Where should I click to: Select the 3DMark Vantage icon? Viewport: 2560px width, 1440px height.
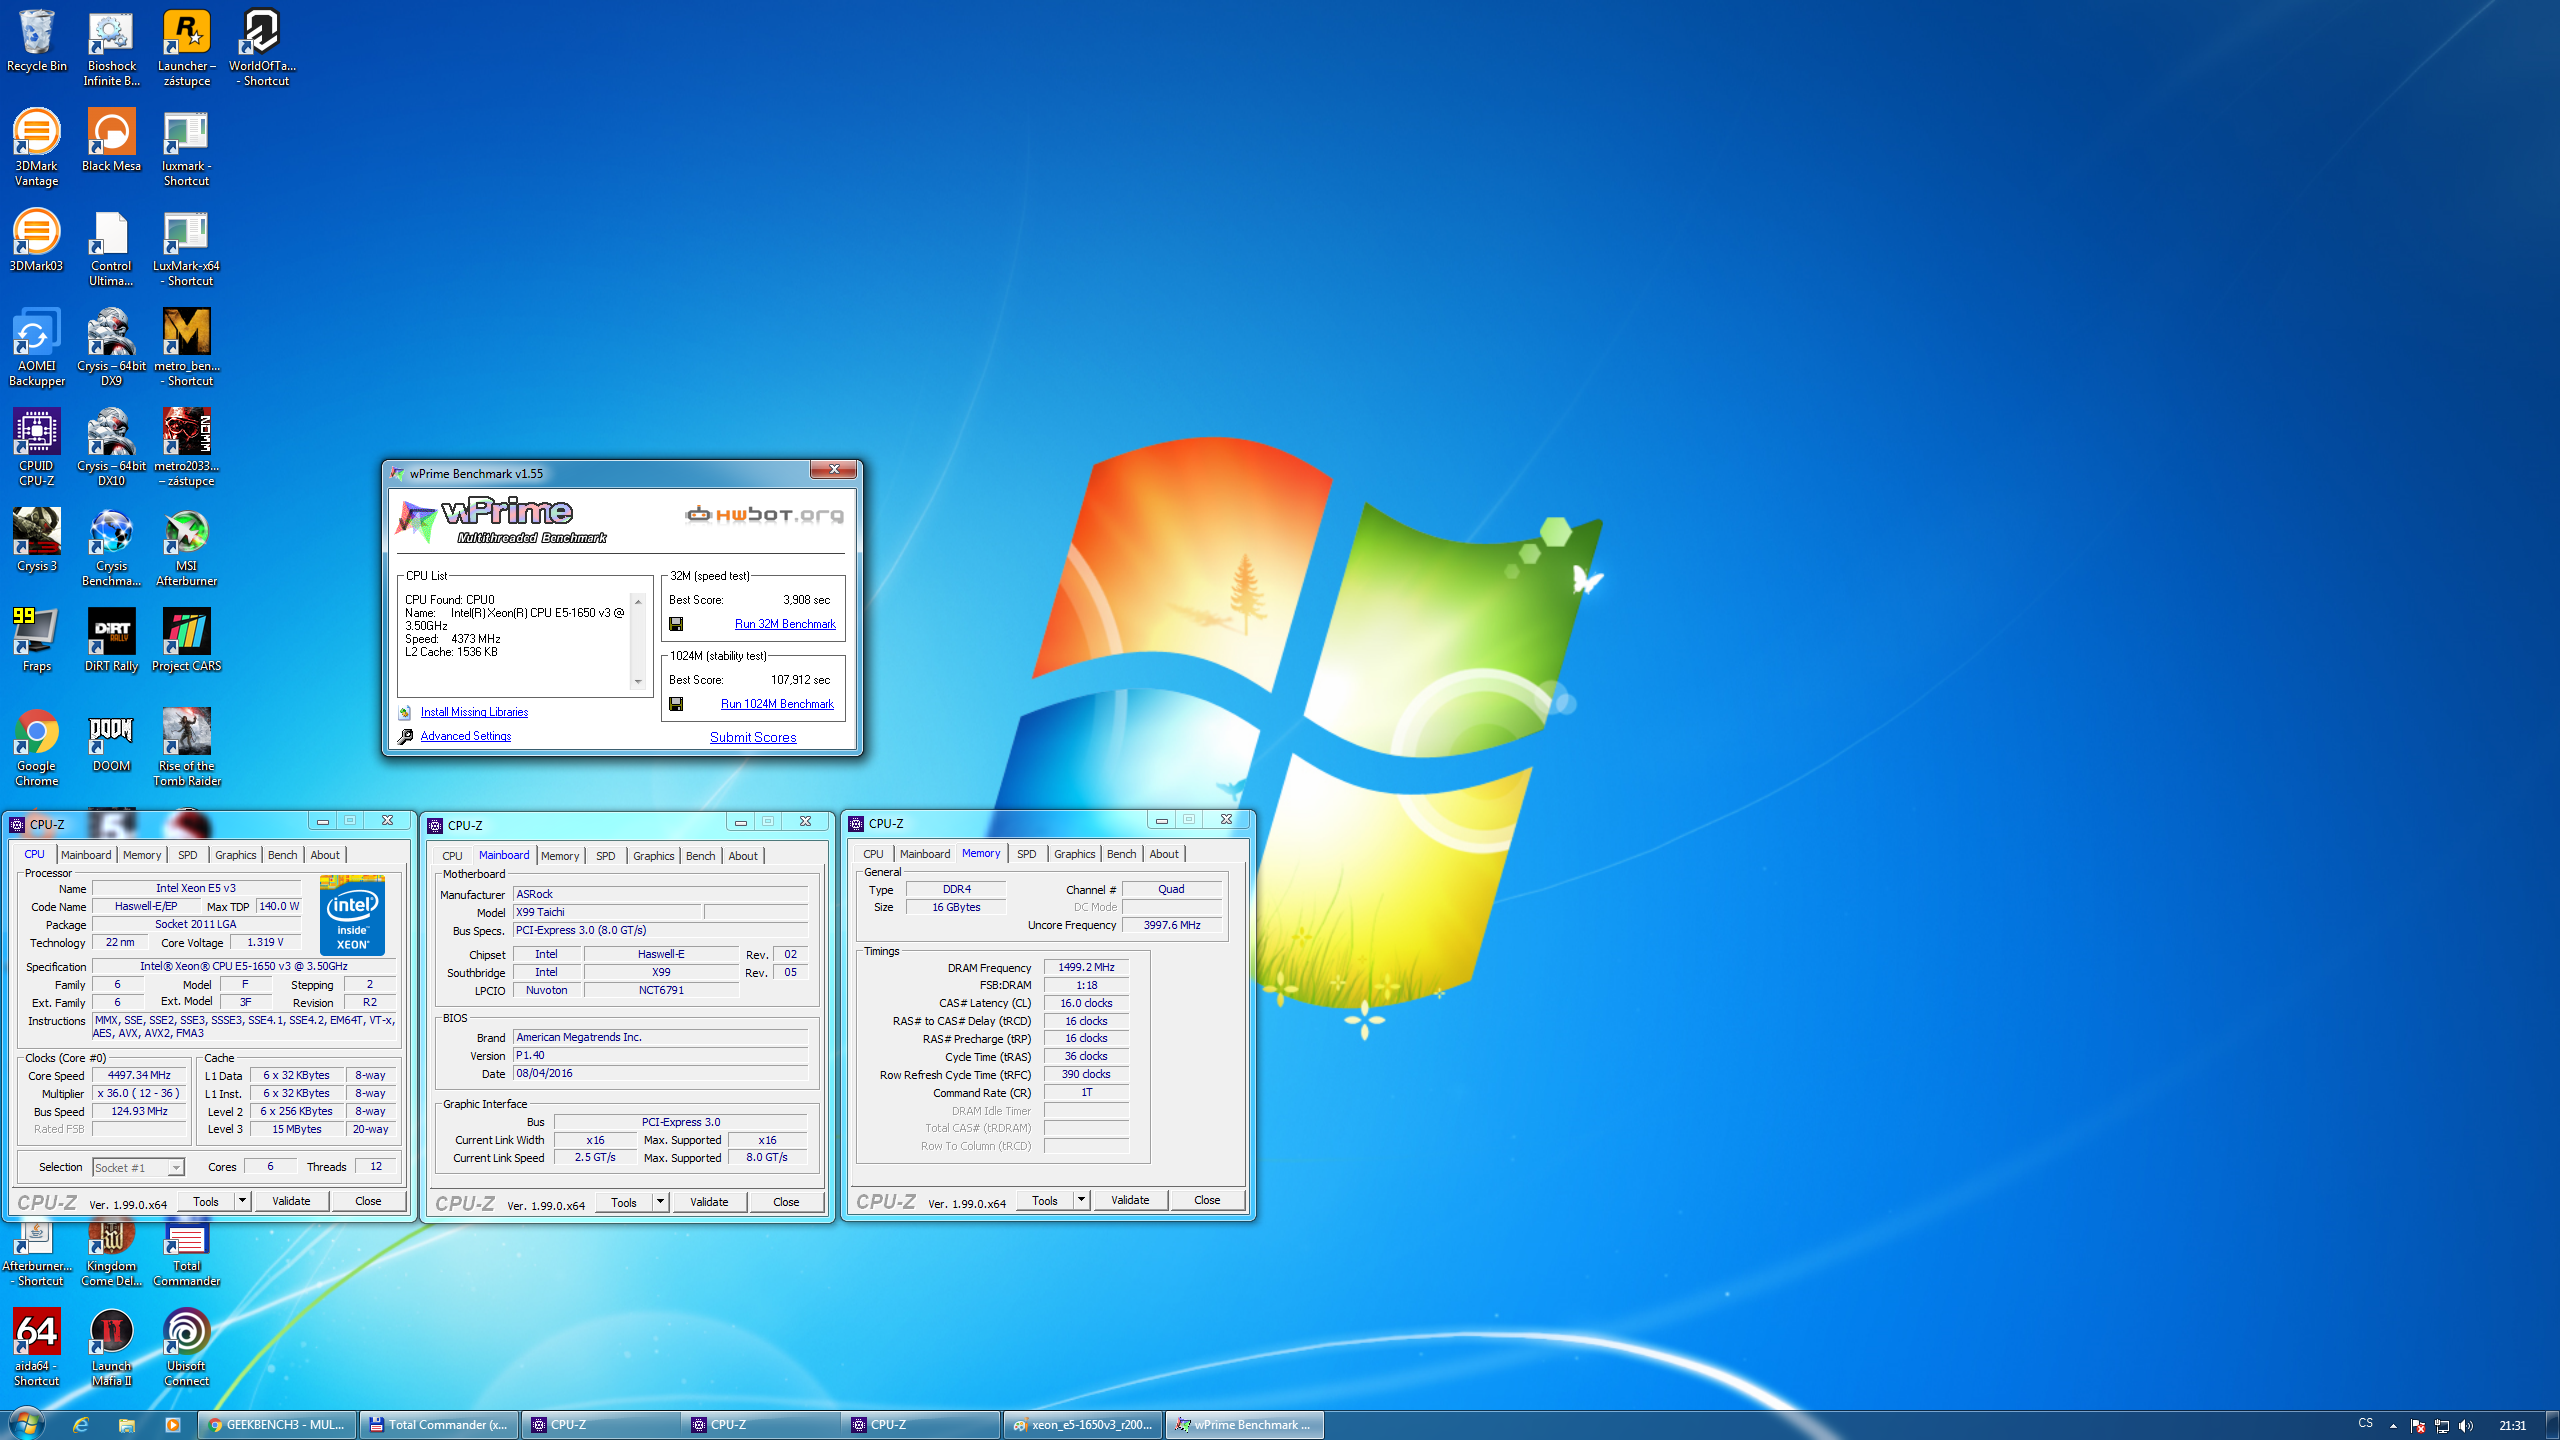37,148
